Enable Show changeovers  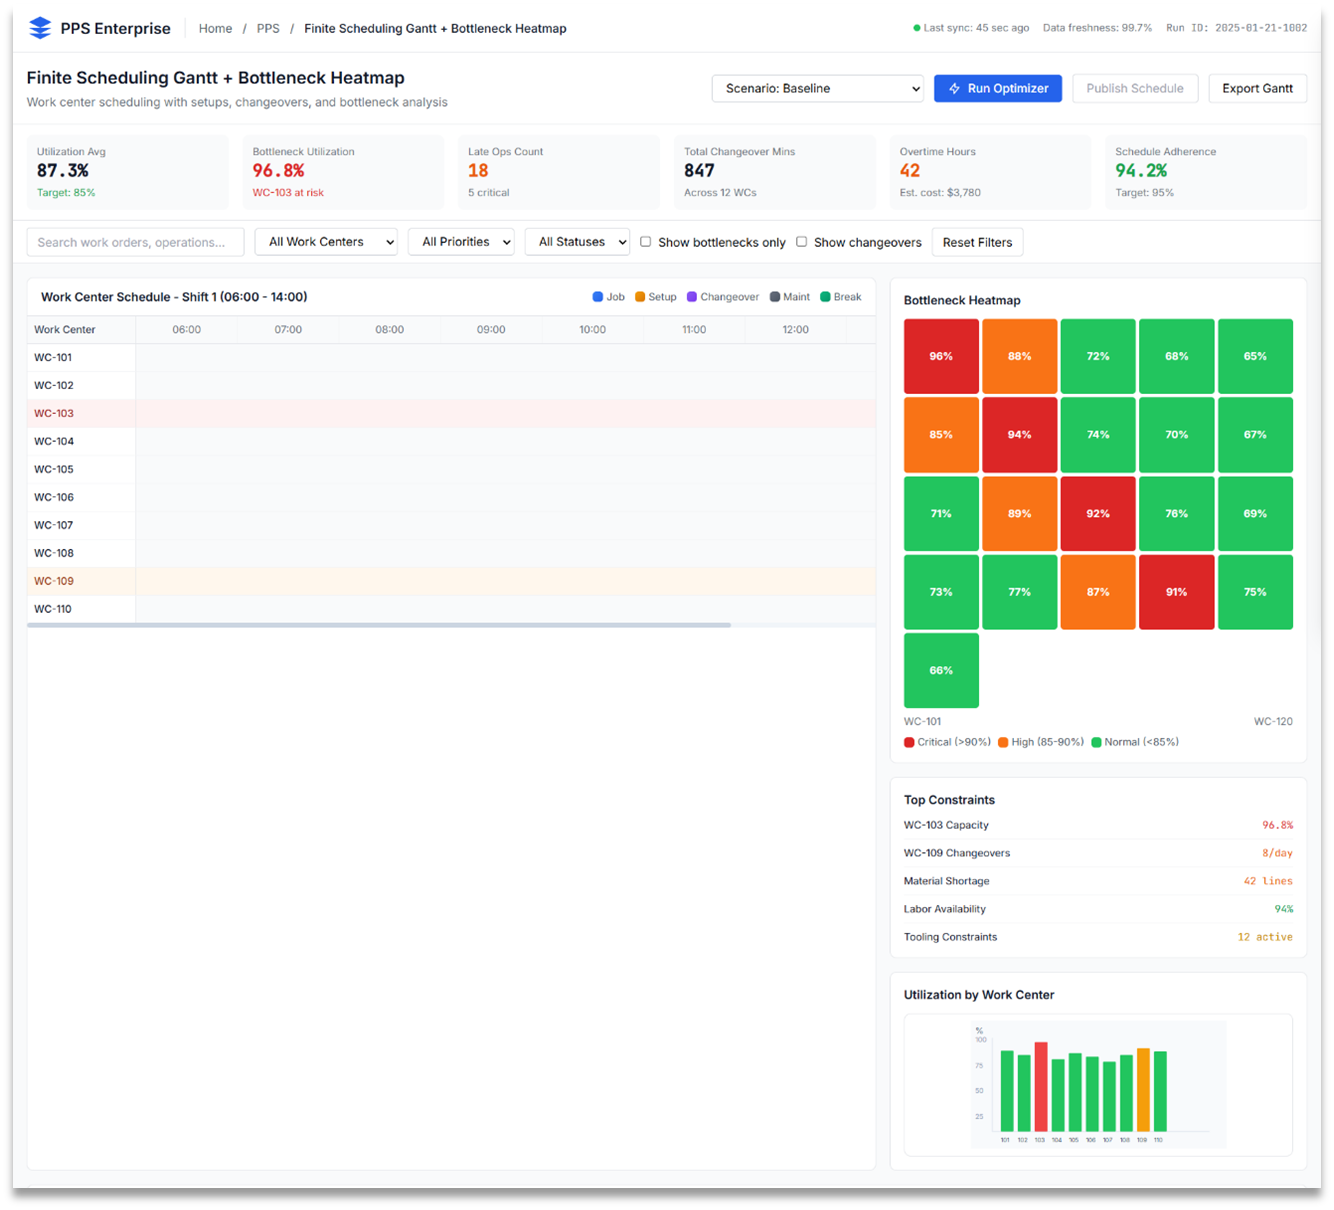(801, 241)
